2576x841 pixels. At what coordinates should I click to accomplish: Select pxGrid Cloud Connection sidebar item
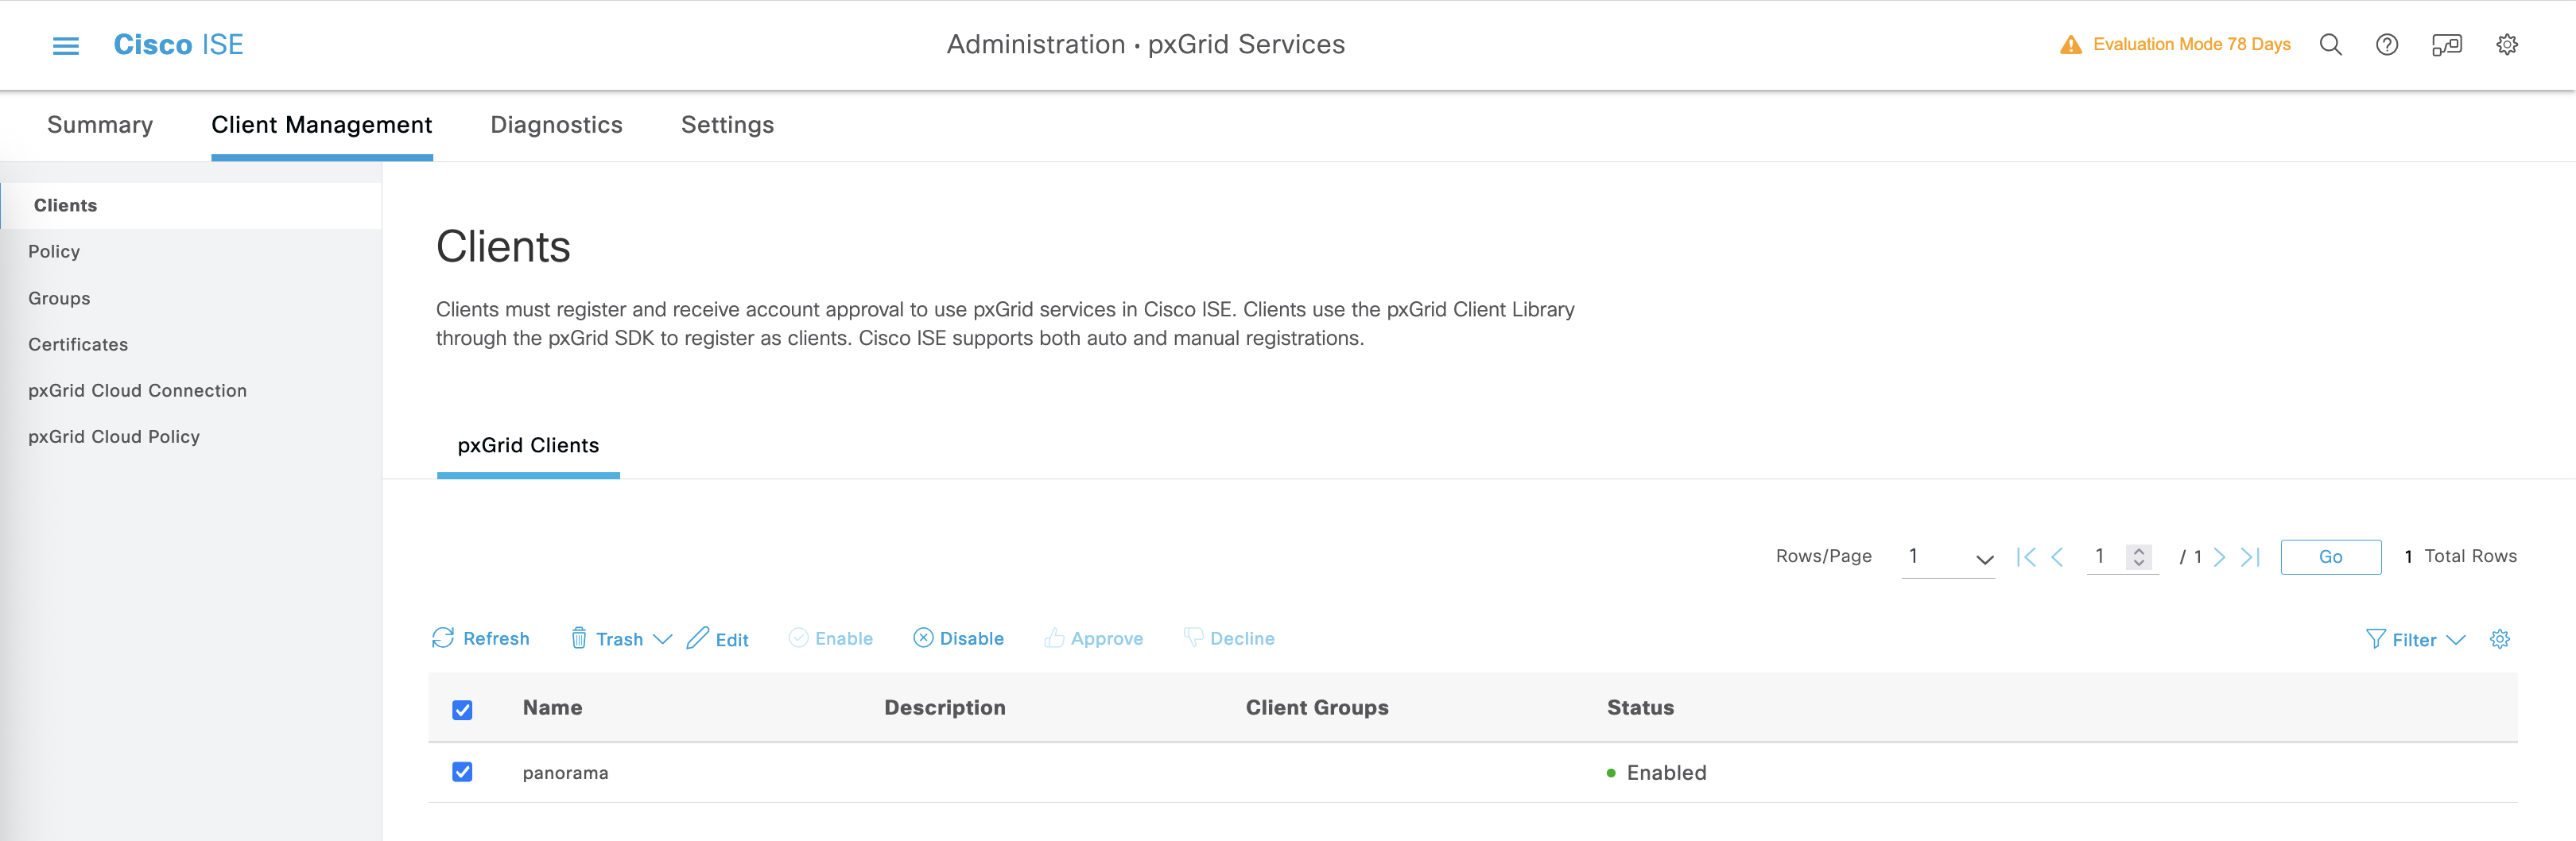137,390
